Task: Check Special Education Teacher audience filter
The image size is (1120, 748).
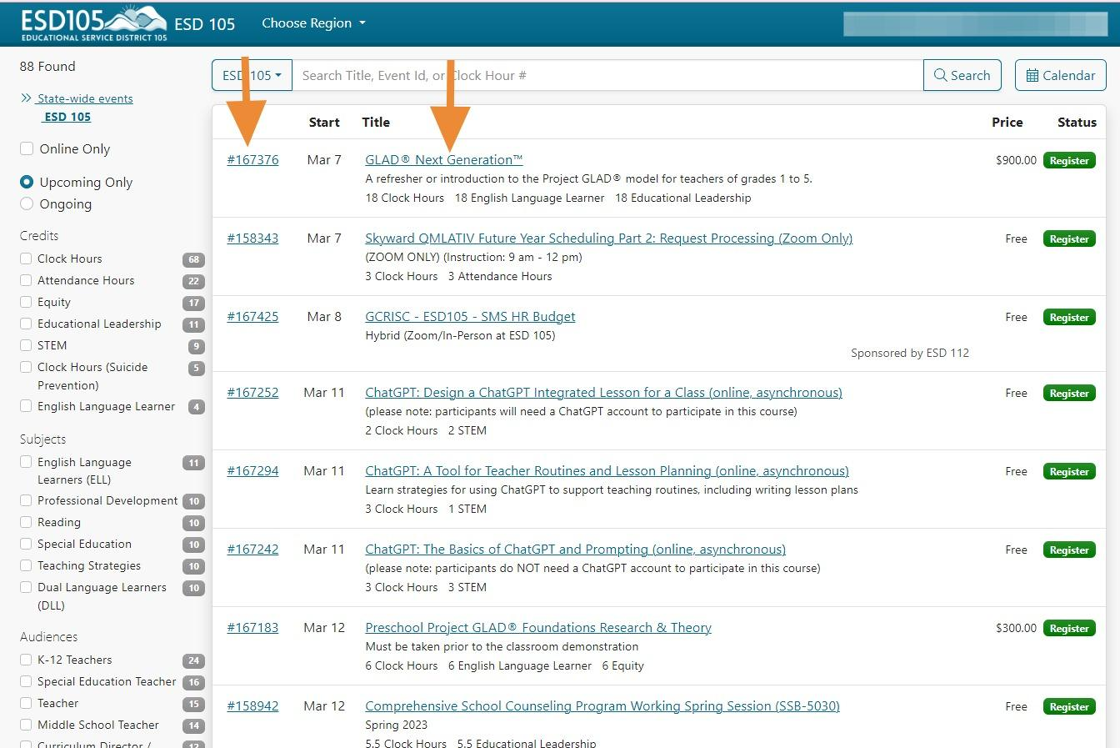Action: (26, 682)
